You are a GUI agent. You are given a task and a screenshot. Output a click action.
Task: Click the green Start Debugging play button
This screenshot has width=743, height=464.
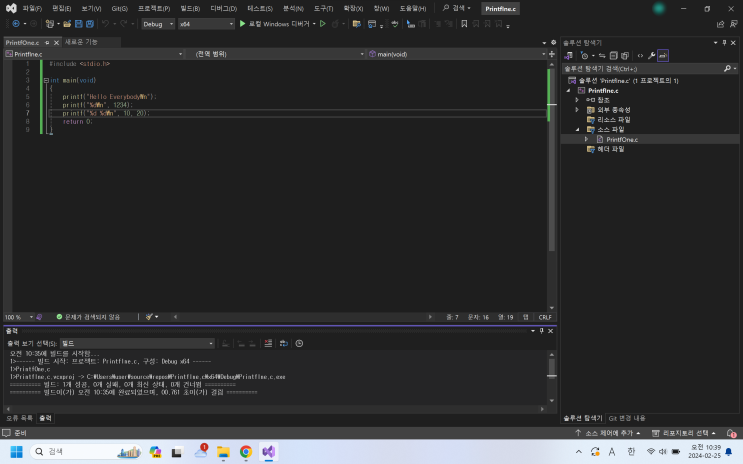tap(242, 23)
